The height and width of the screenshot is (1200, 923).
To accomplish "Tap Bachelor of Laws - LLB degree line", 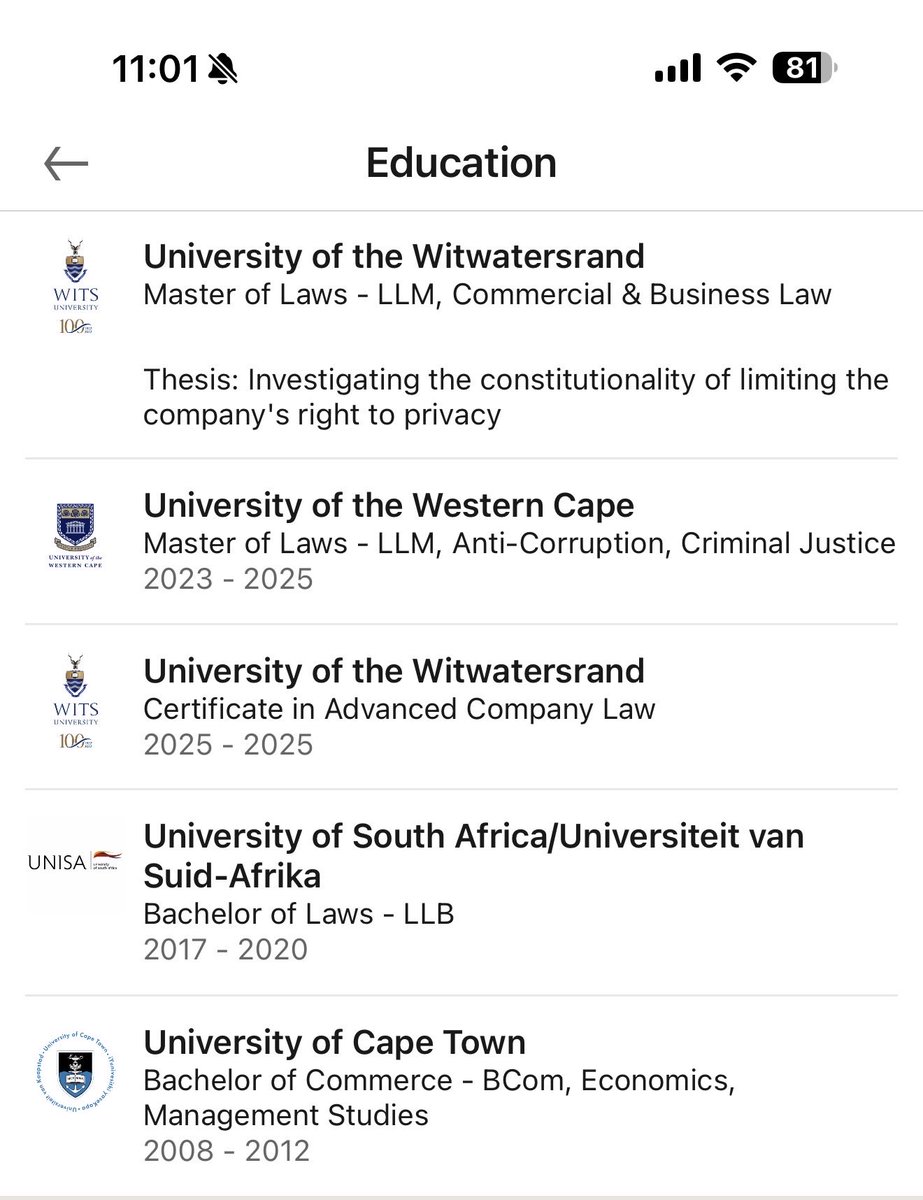I will click(x=299, y=913).
